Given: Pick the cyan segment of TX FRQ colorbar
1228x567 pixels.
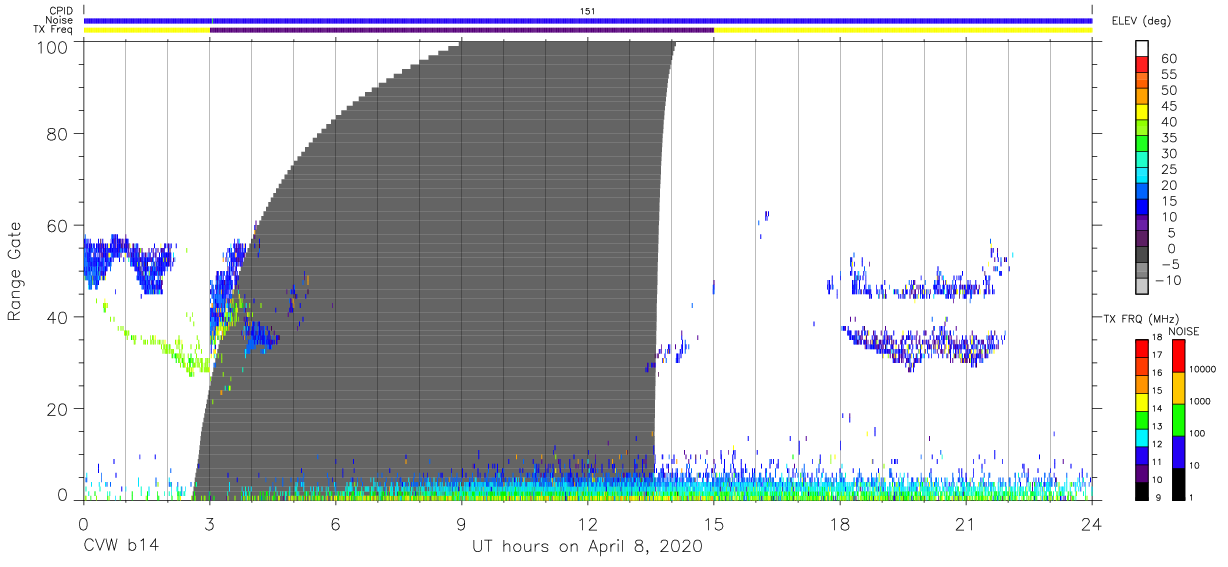Looking at the screenshot, I should point(1141,436).
